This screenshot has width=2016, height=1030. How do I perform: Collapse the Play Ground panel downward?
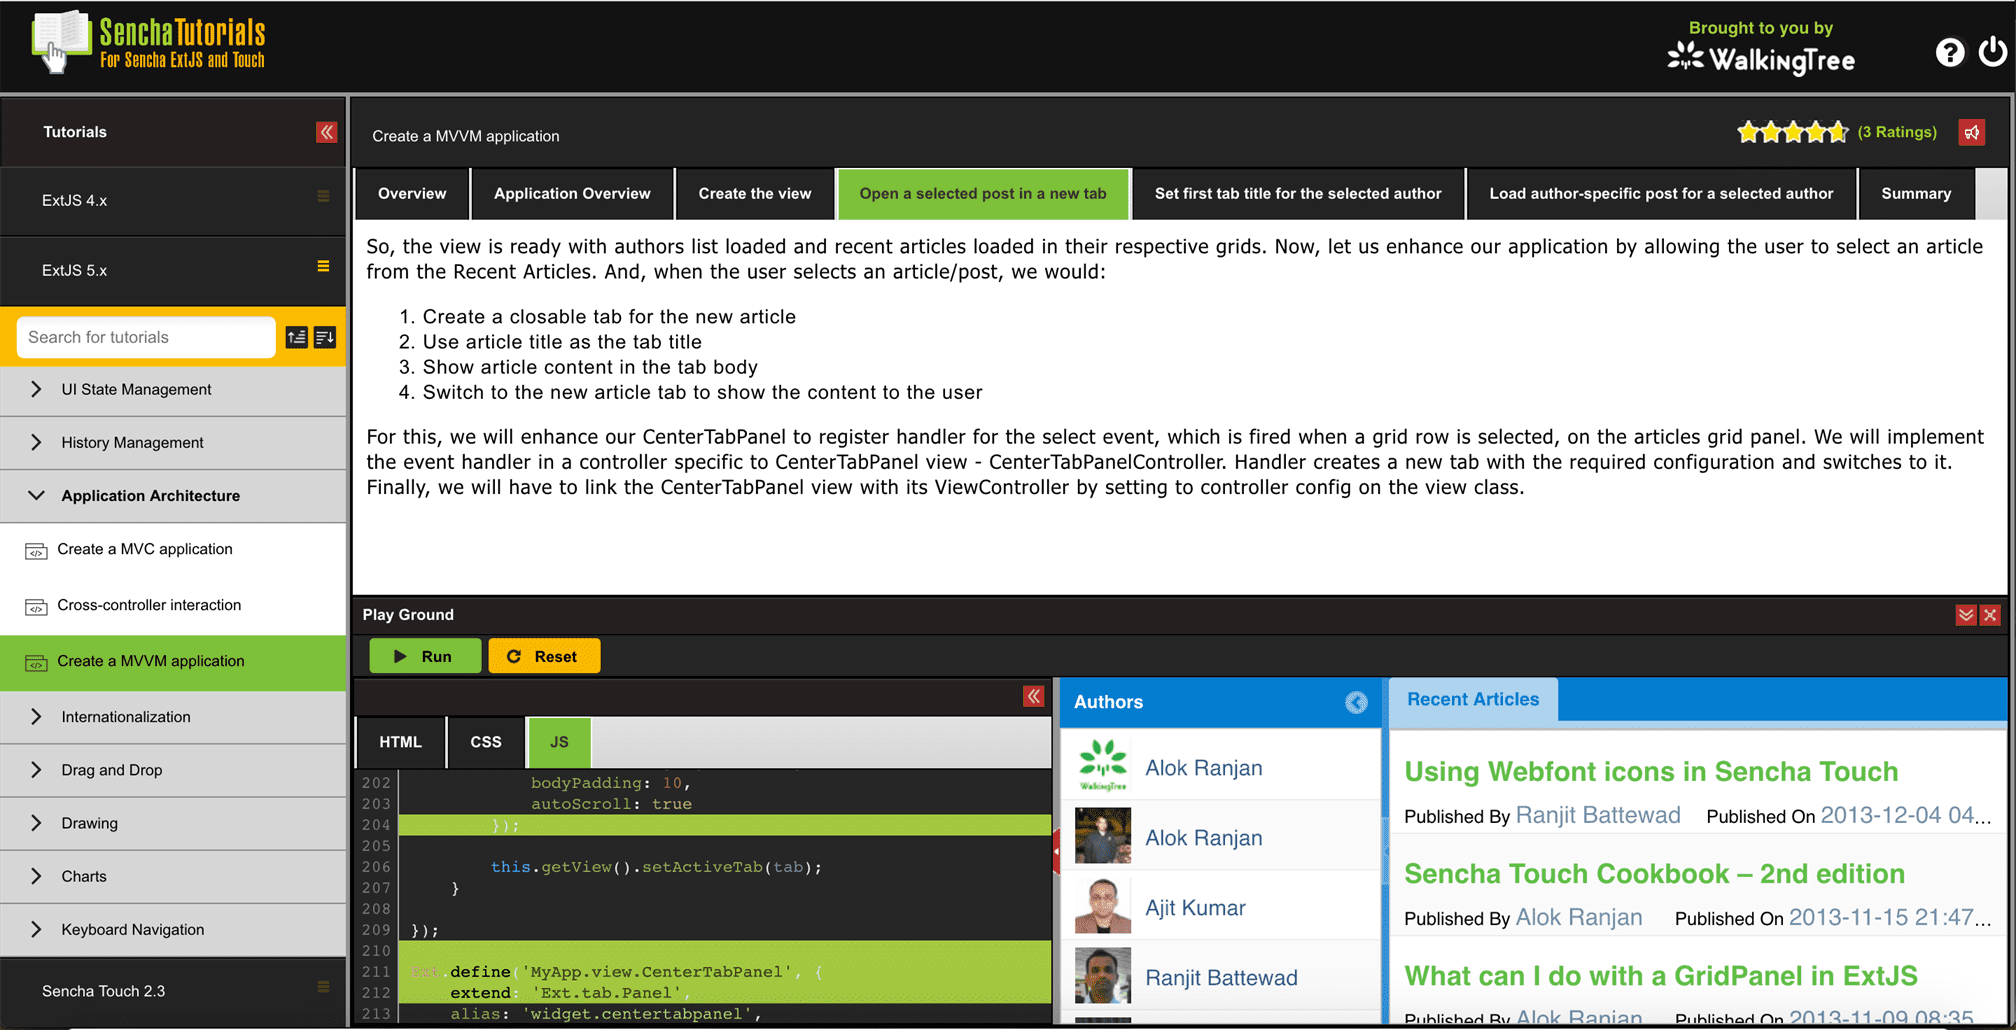1965,615
